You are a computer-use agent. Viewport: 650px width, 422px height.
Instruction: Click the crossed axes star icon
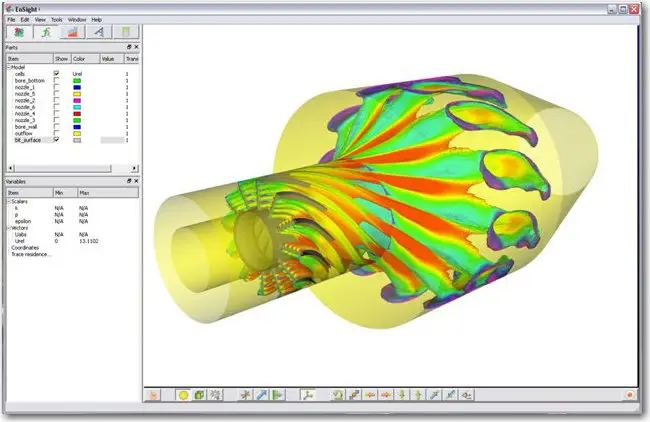tap(245, 395)
